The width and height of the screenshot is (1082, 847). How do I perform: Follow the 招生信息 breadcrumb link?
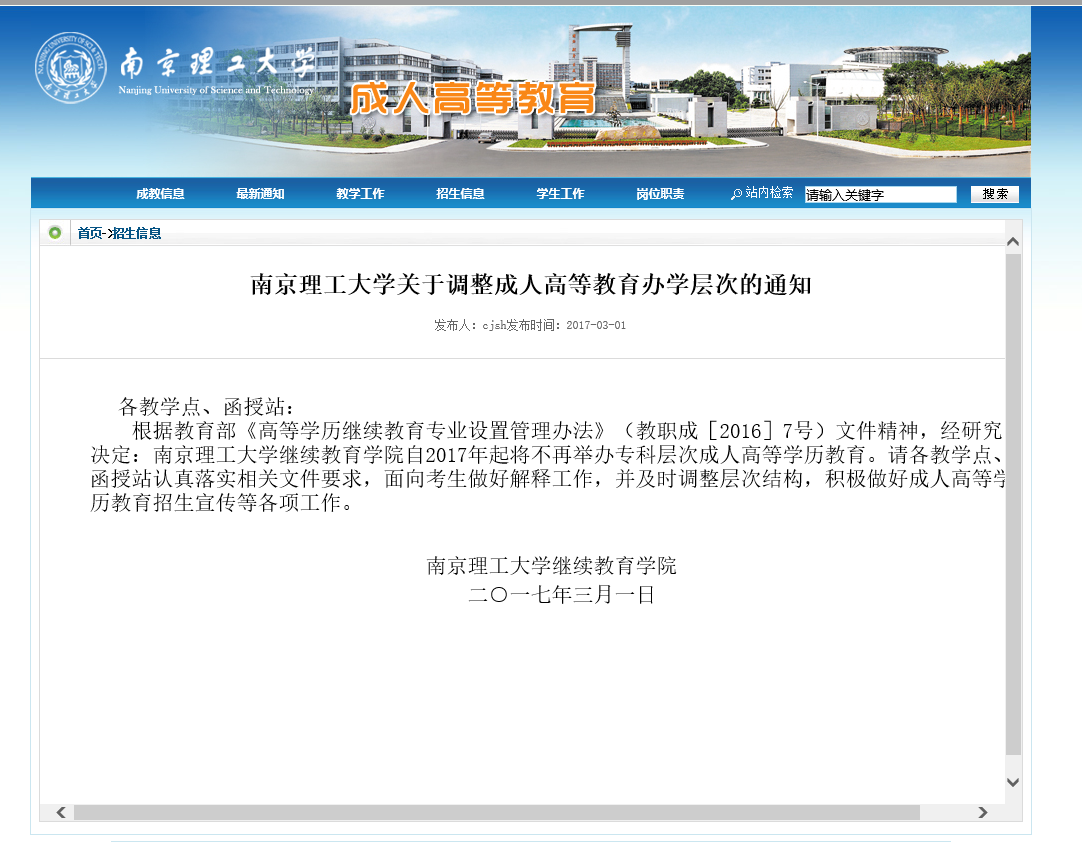click(x=137, y=233)
